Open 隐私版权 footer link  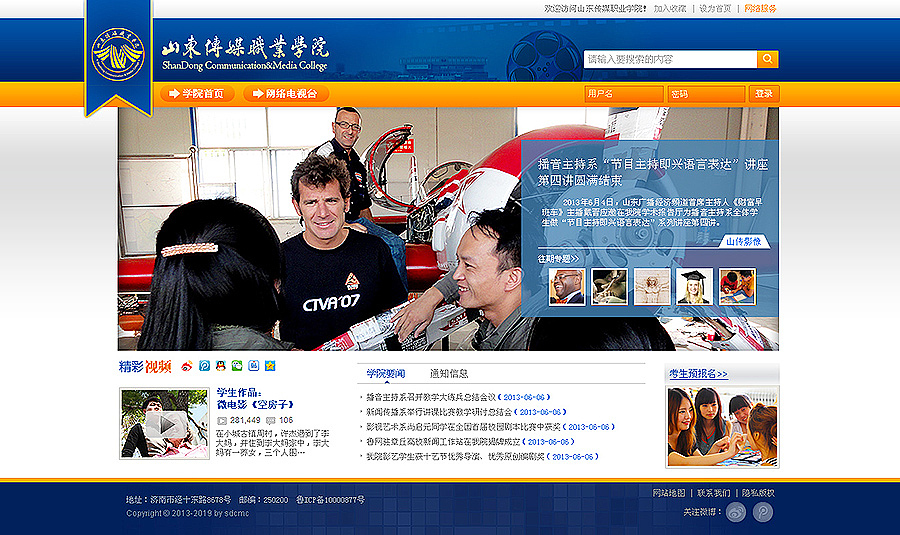click(758, 493)
